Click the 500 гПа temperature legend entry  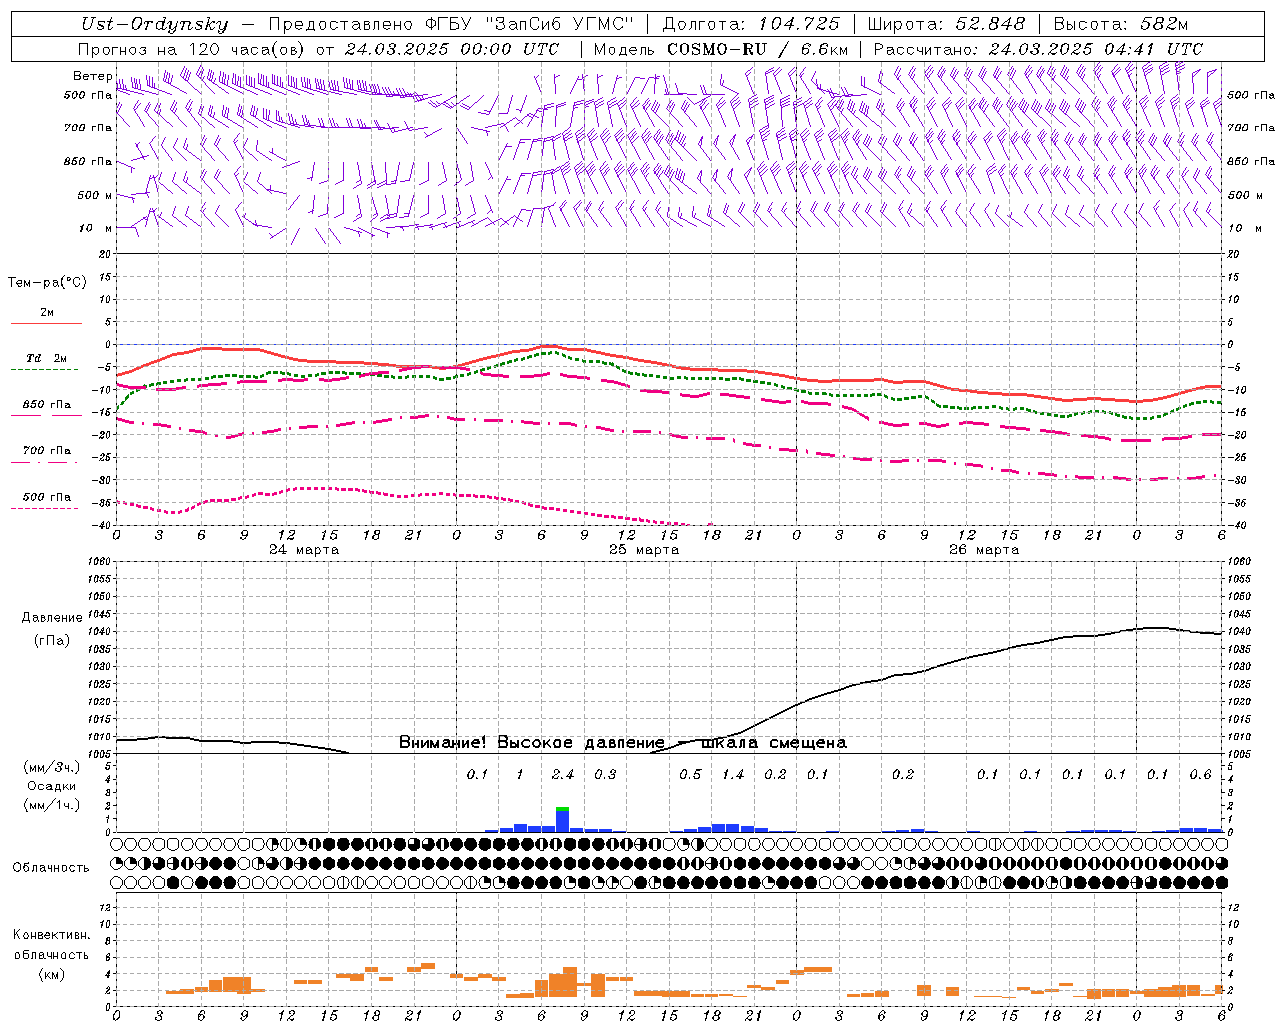(46, 498)
